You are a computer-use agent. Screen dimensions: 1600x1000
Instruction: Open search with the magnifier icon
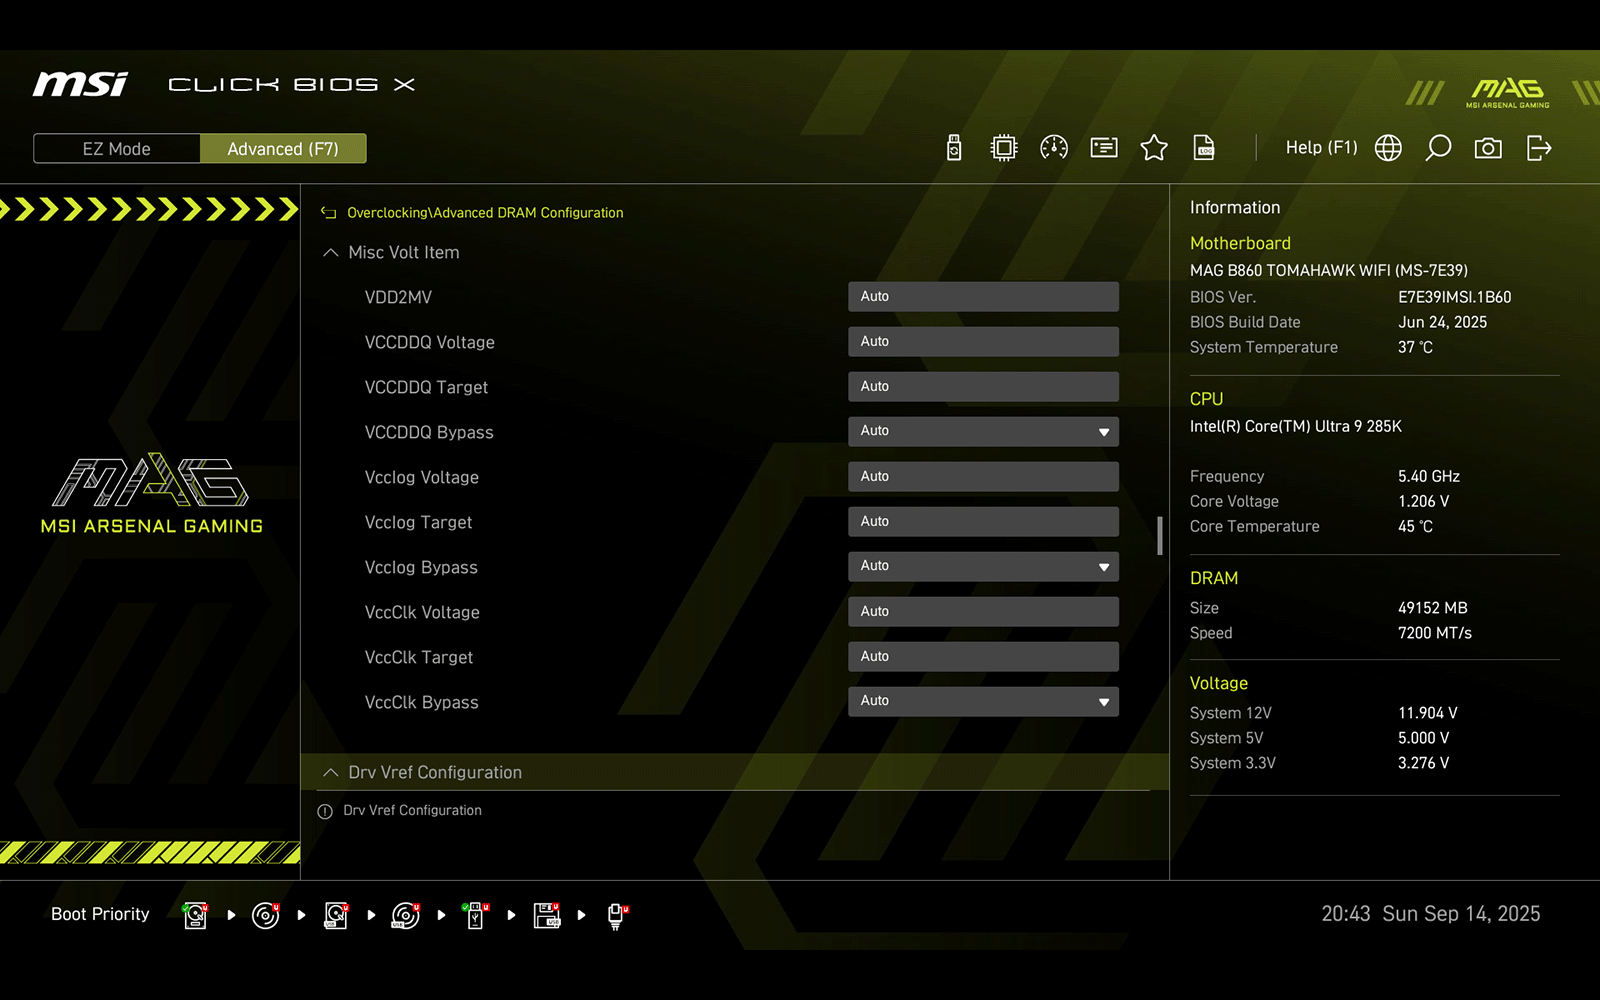click(1438, 148)
